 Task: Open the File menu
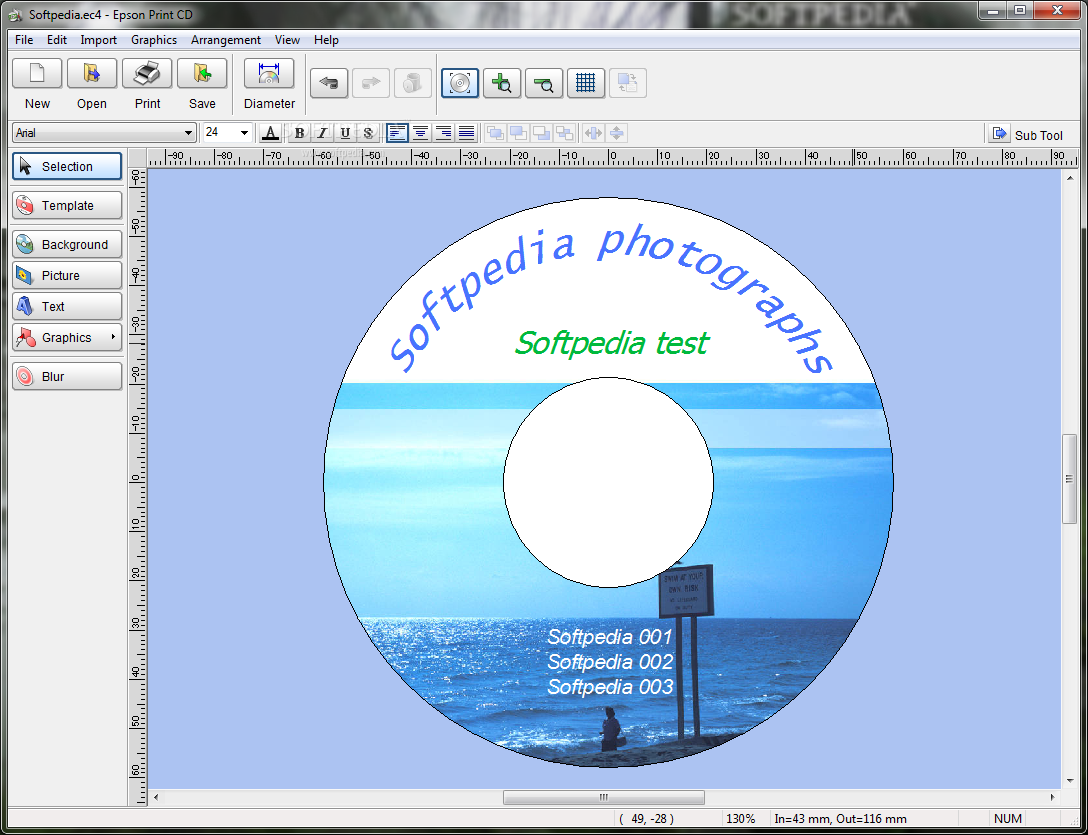(24, 40)
